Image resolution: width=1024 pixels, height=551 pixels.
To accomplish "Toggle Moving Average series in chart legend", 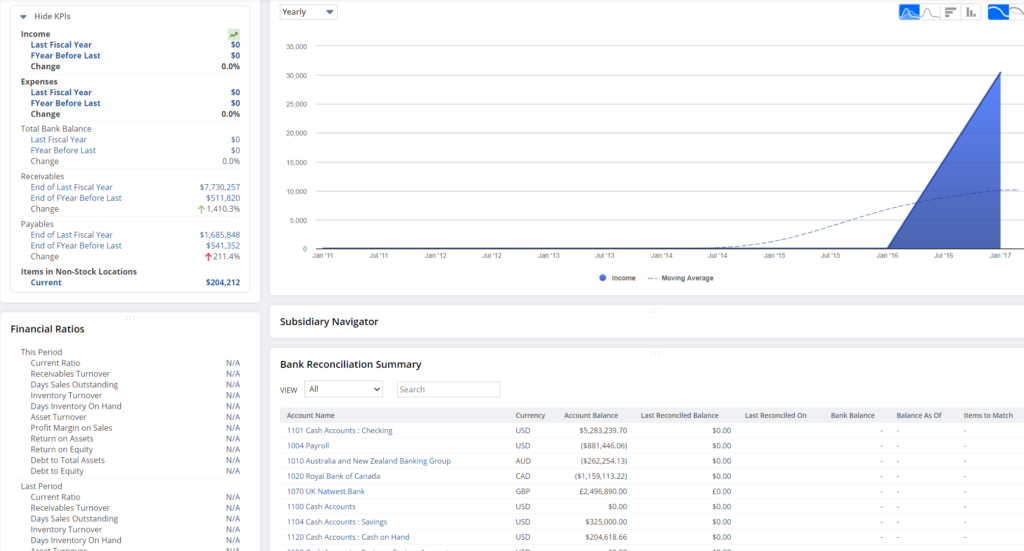I will click(x=680, y=278).
